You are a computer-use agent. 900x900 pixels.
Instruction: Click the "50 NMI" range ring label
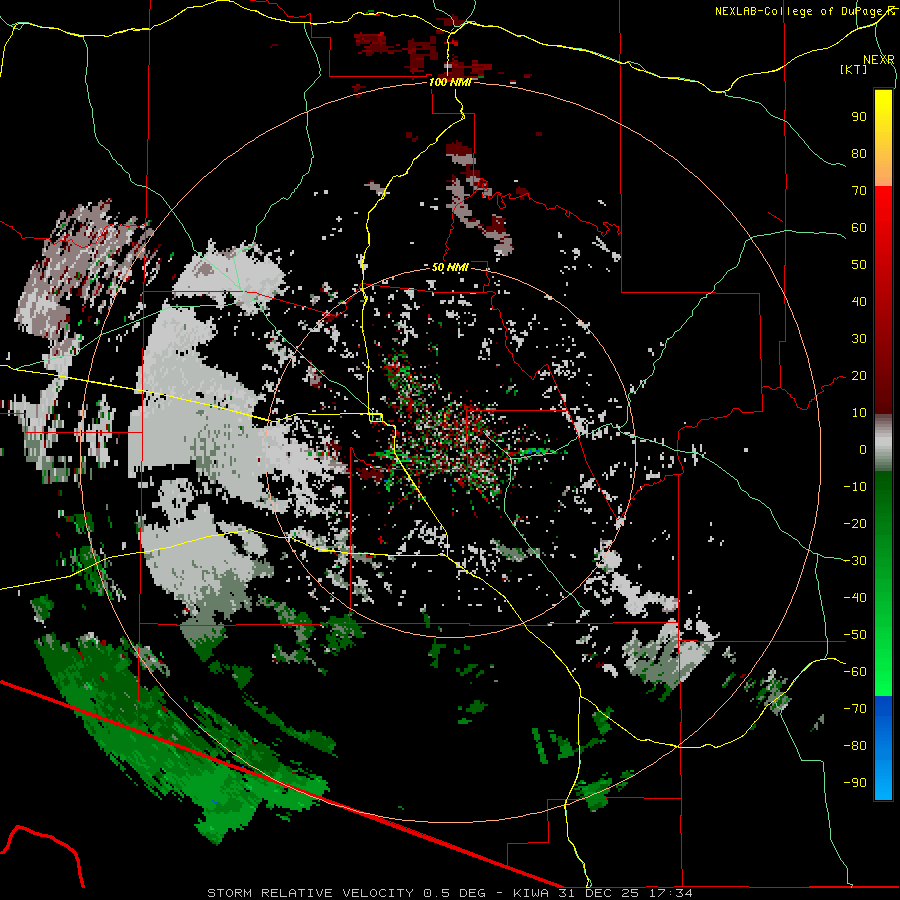(x=450, y=267)
